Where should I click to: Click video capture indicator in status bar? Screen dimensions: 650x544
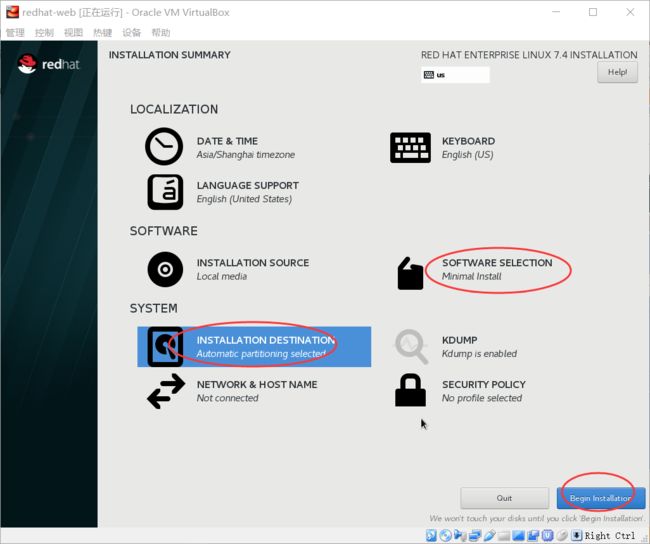[x=533, y=535]
